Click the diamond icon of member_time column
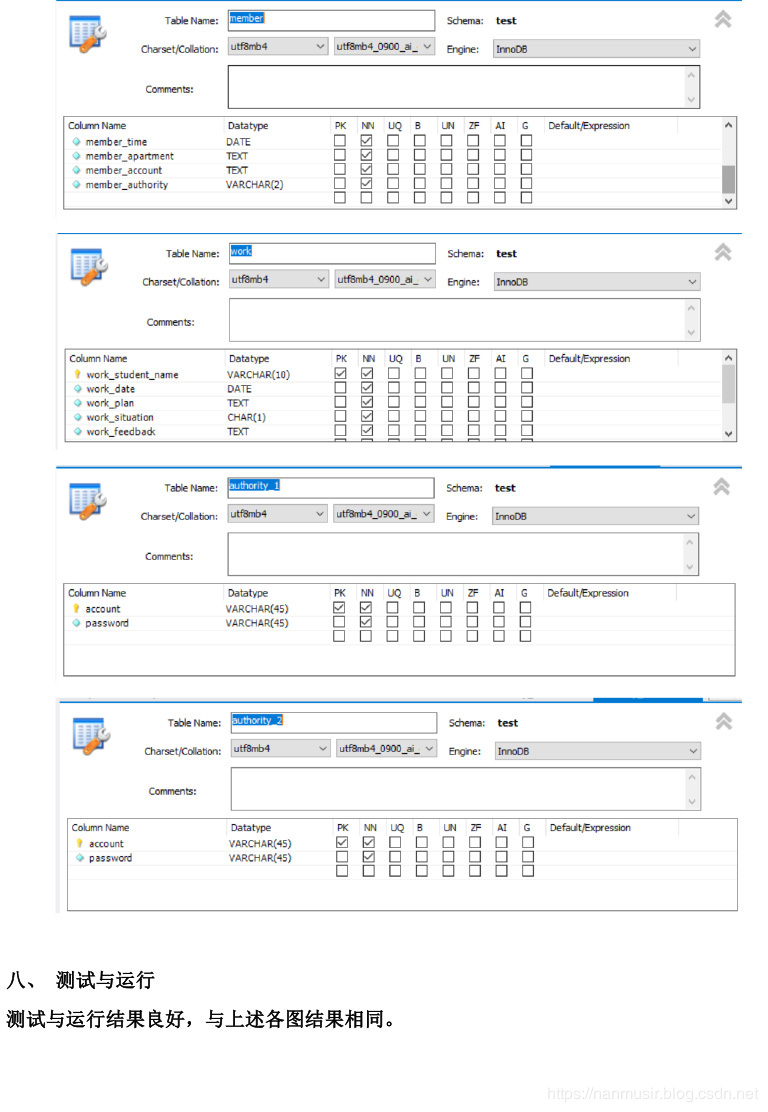768x1112 pixels. 76,142
